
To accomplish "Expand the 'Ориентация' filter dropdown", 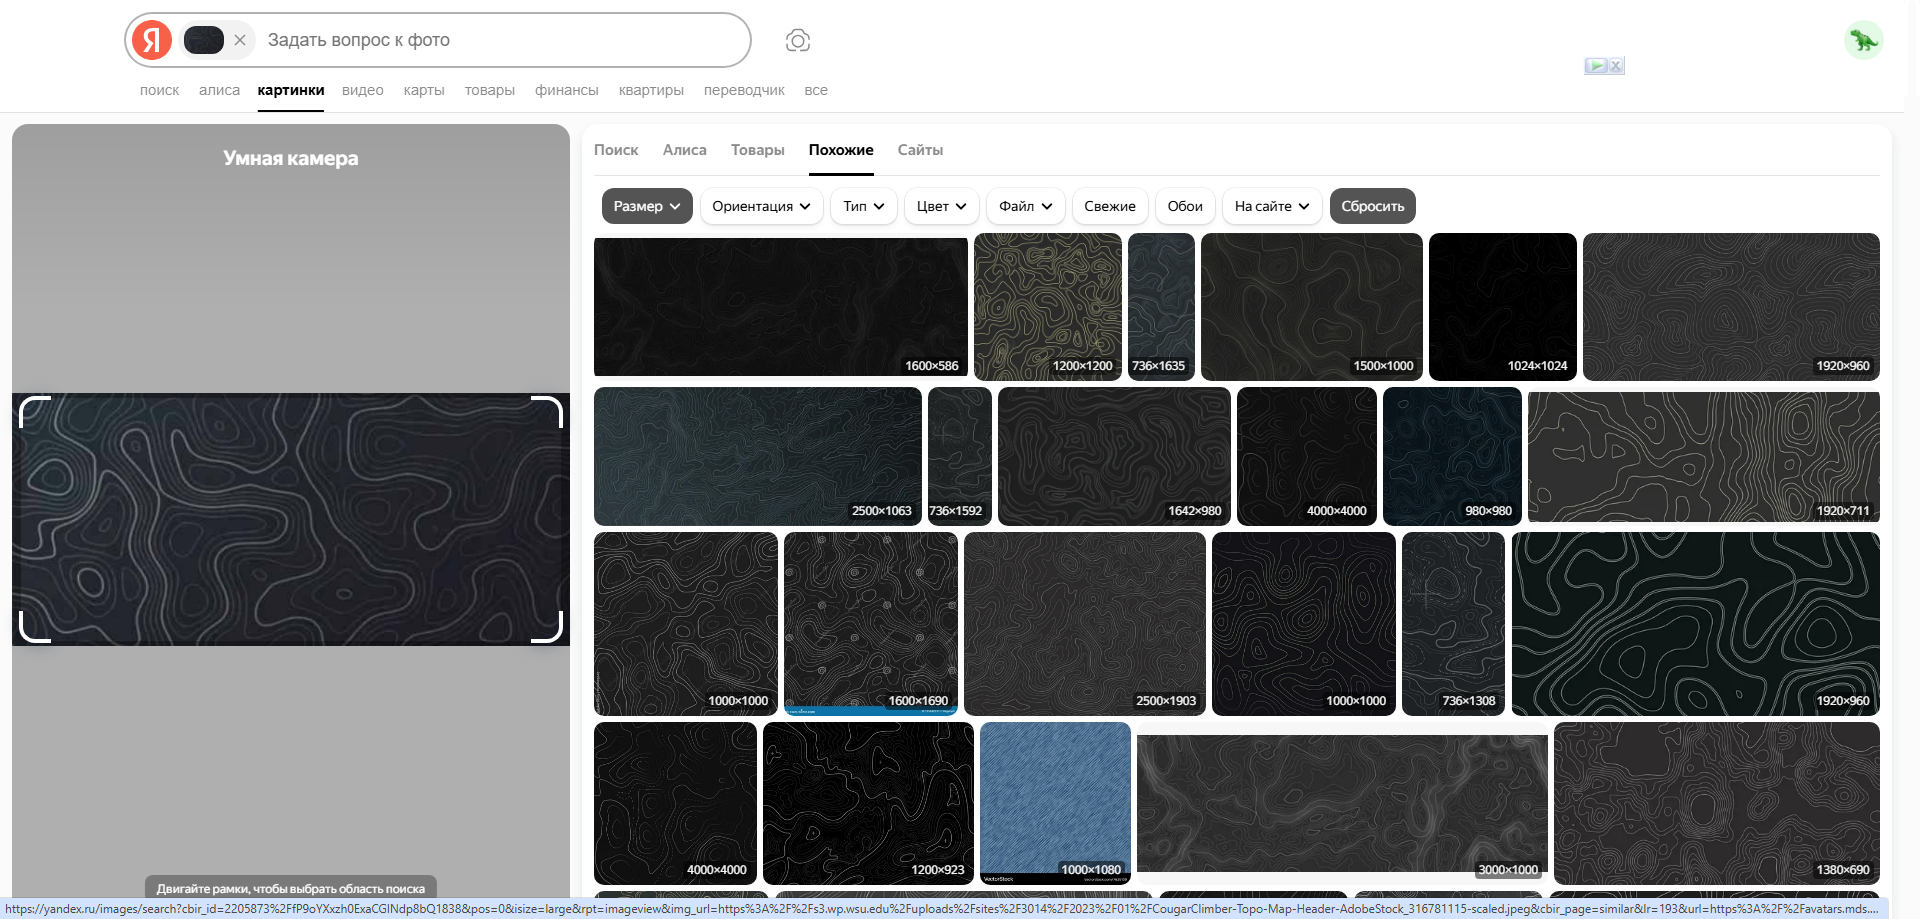I will click(762, 206).
